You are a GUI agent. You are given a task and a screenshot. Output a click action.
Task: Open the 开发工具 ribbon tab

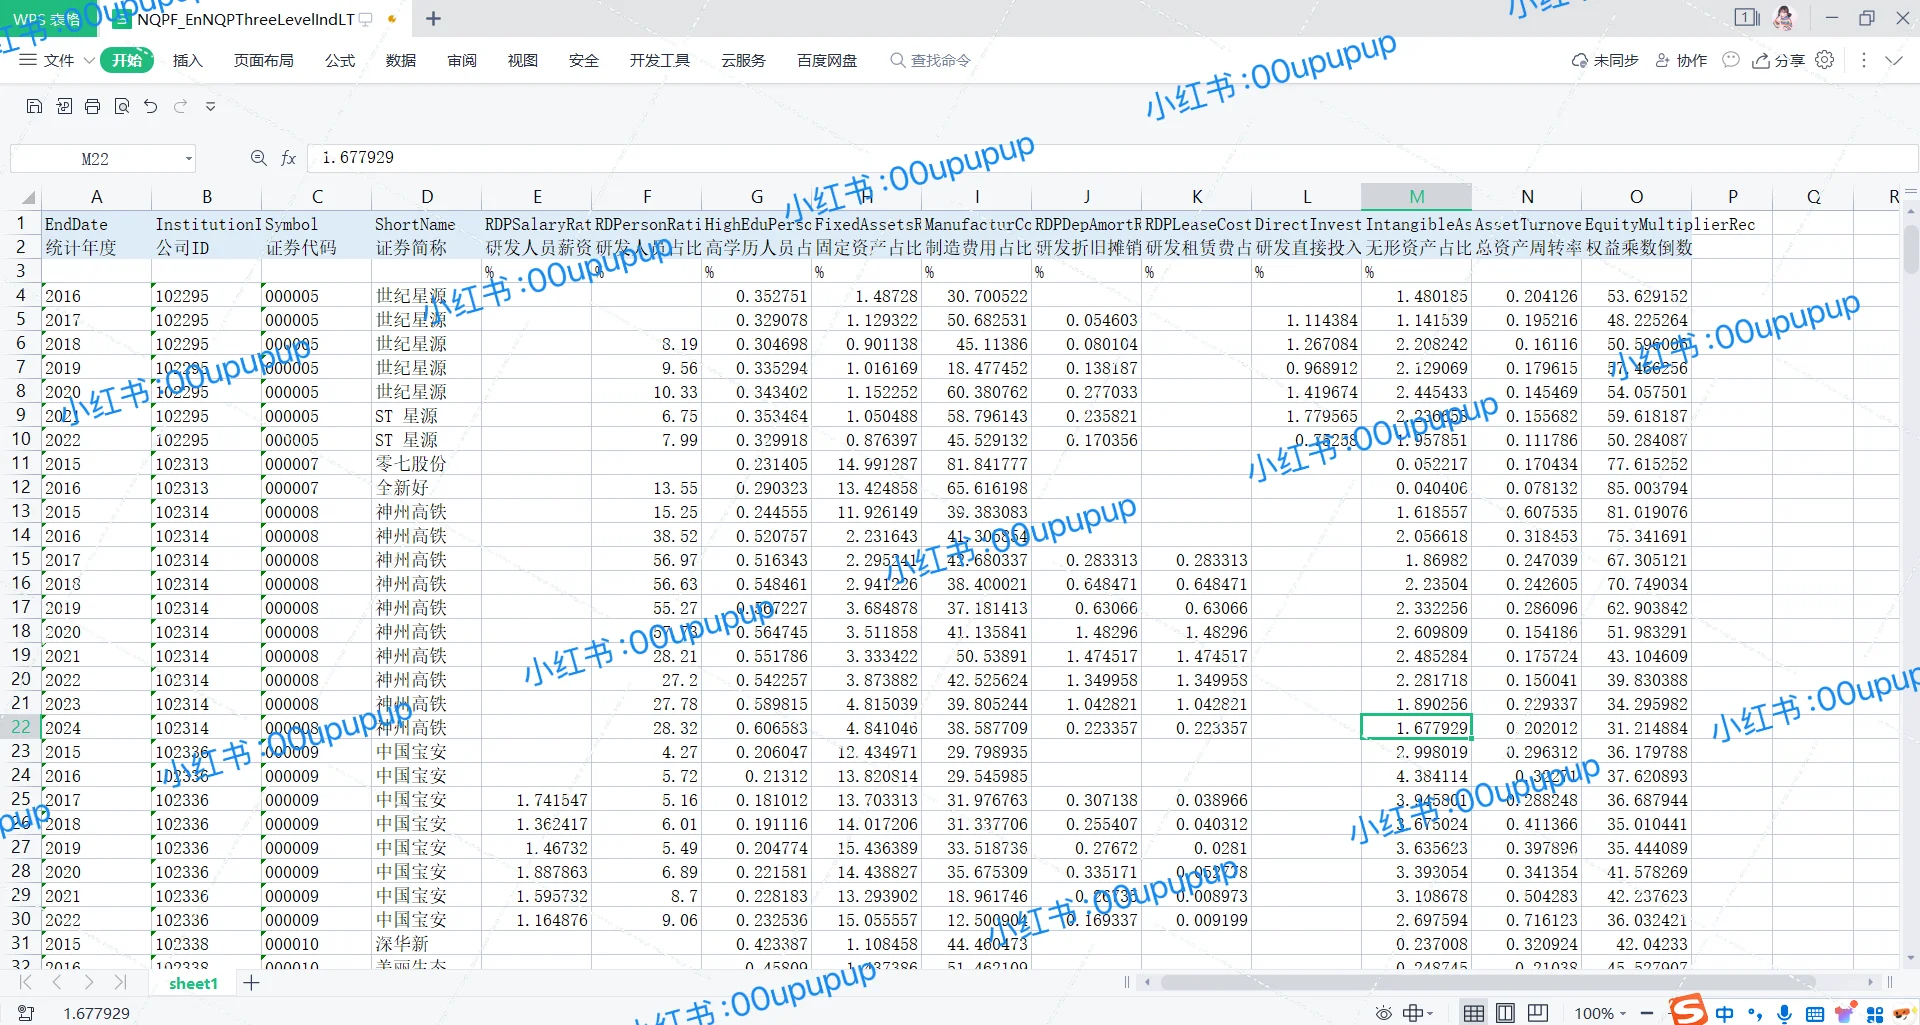660,60
